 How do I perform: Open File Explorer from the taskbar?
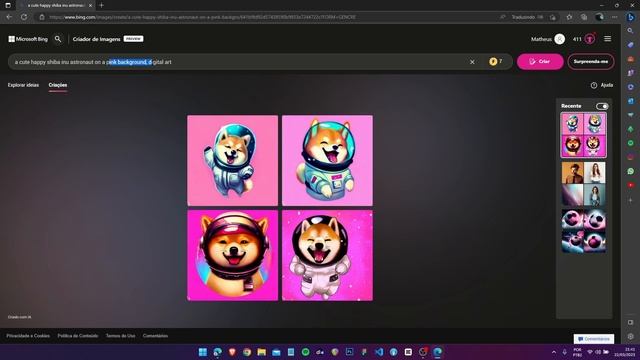pyautogui.click(x=262, y=352)
